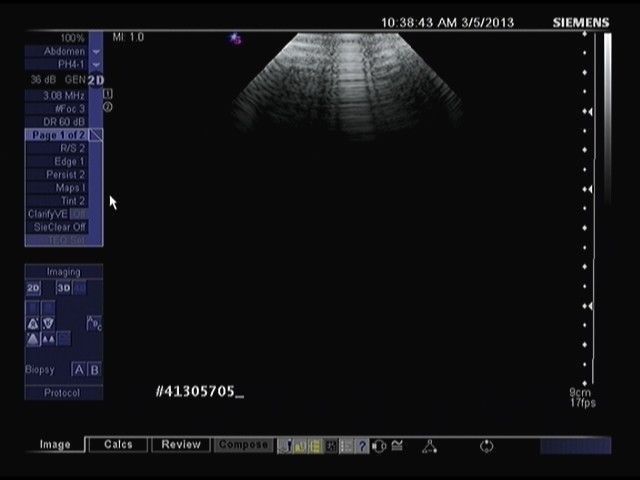Open the Abdomen exam dropdown

point(96,50)
